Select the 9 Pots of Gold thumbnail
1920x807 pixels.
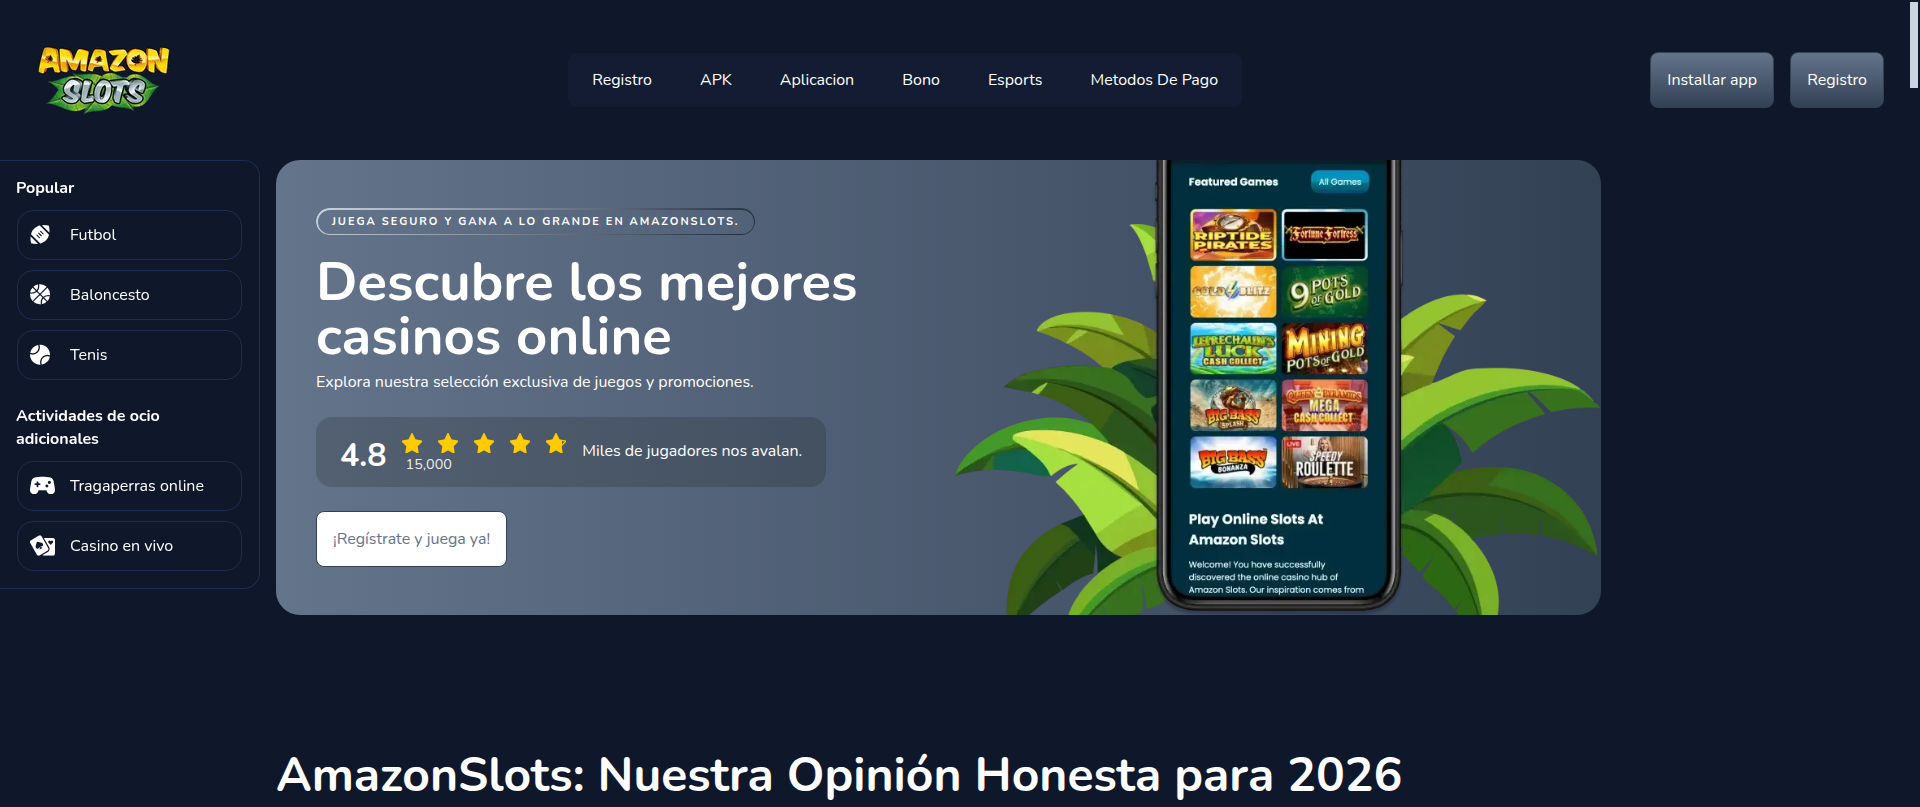(x=1325, y=291)
